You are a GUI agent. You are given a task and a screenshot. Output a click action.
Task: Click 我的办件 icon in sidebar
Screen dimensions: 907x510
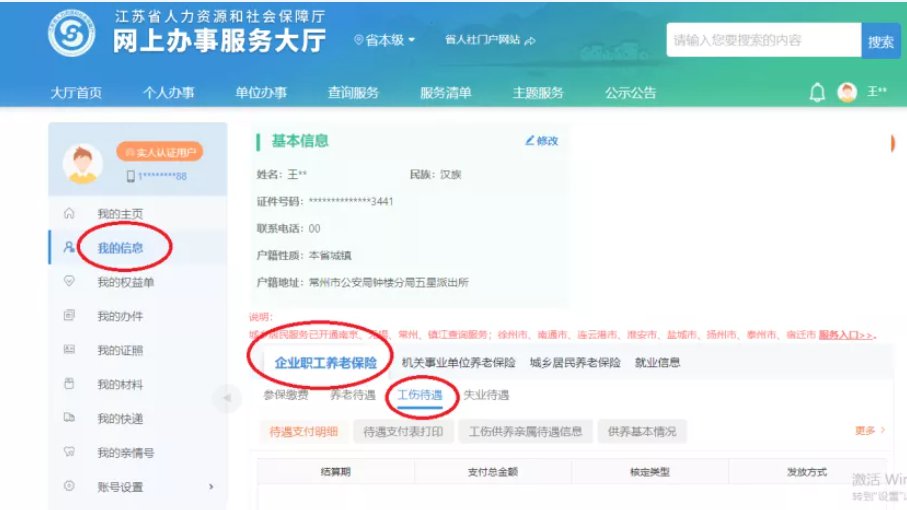click(x=69, y=315)
